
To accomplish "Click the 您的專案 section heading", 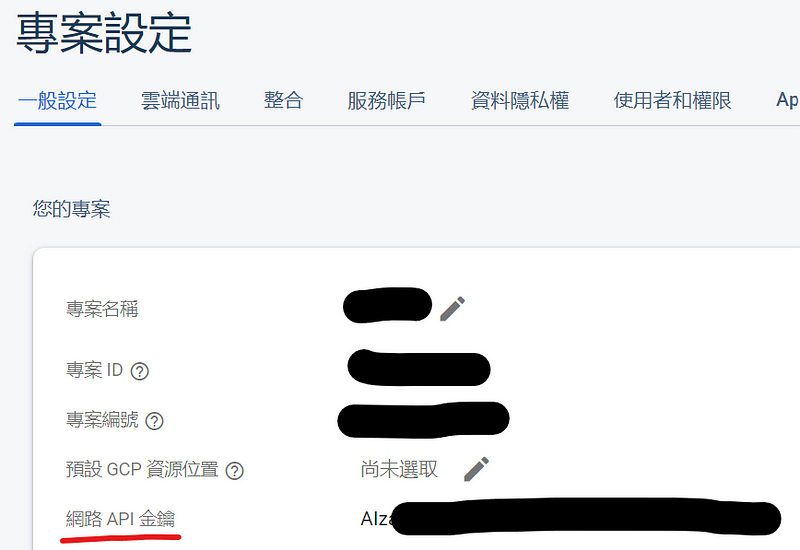I will coord(71,209).
